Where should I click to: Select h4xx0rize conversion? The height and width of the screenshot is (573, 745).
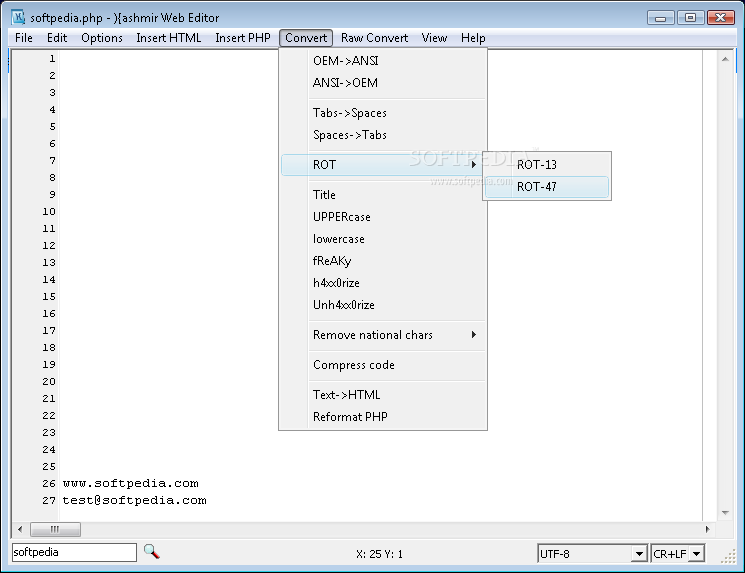coord(383,283)
